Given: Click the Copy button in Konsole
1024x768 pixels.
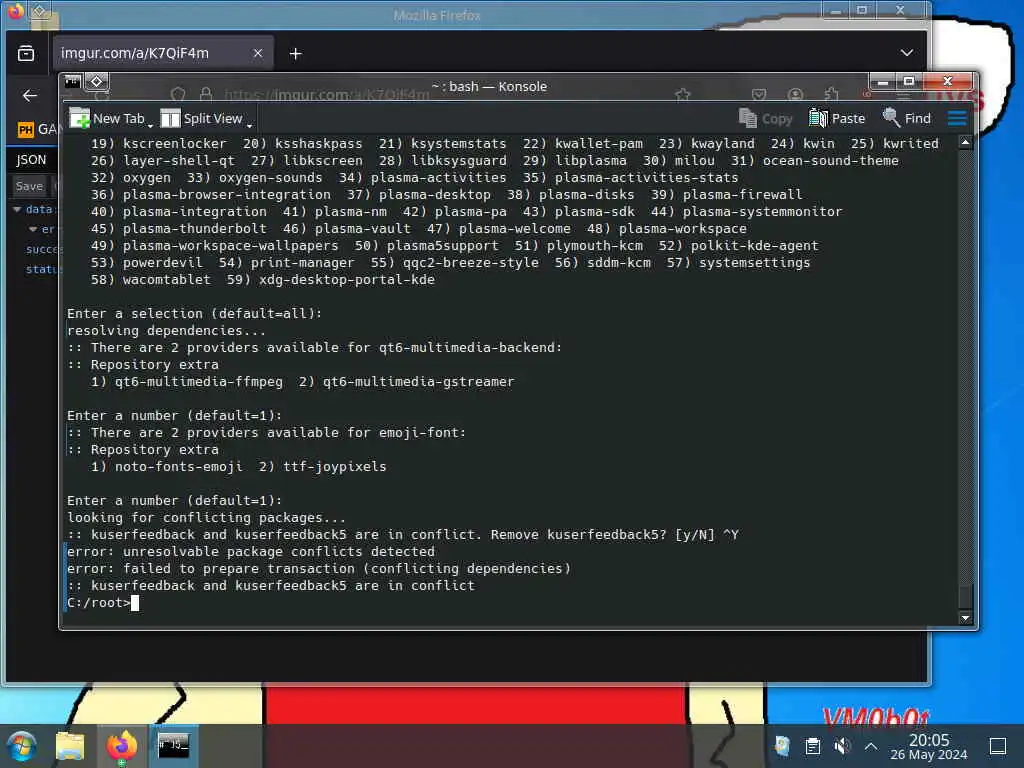Looking at the screenshot, I should pos(765,118).
